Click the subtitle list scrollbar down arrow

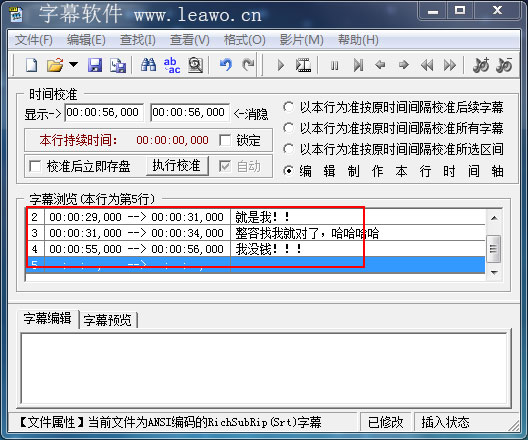pos(494,272)
